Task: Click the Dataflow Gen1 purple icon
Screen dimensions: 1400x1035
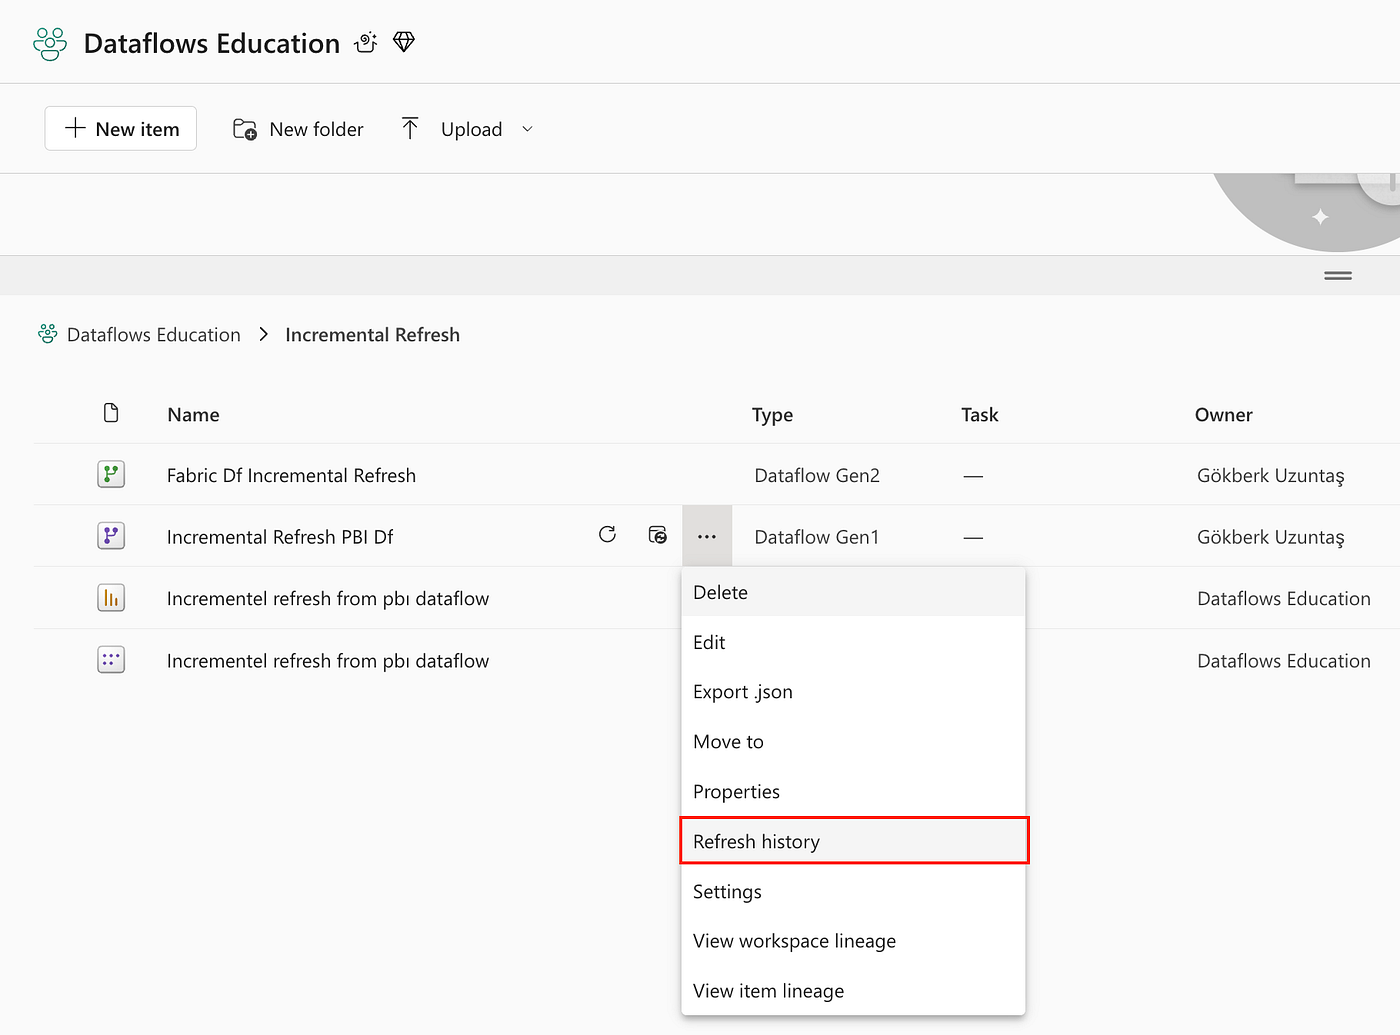Action: 111,537
